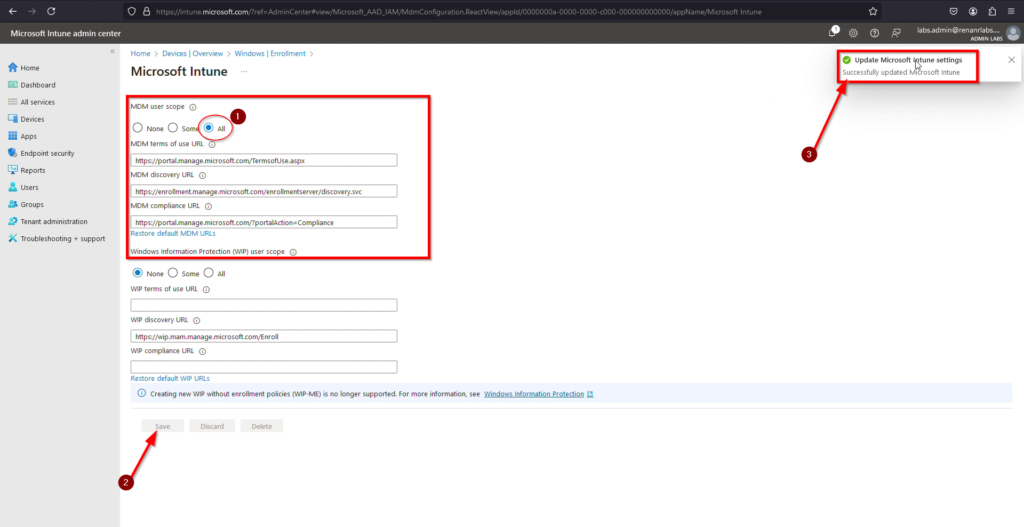Screen dimensions: 1024x527
Task: Click MDM compliance URL field
Action: [264, 222]
